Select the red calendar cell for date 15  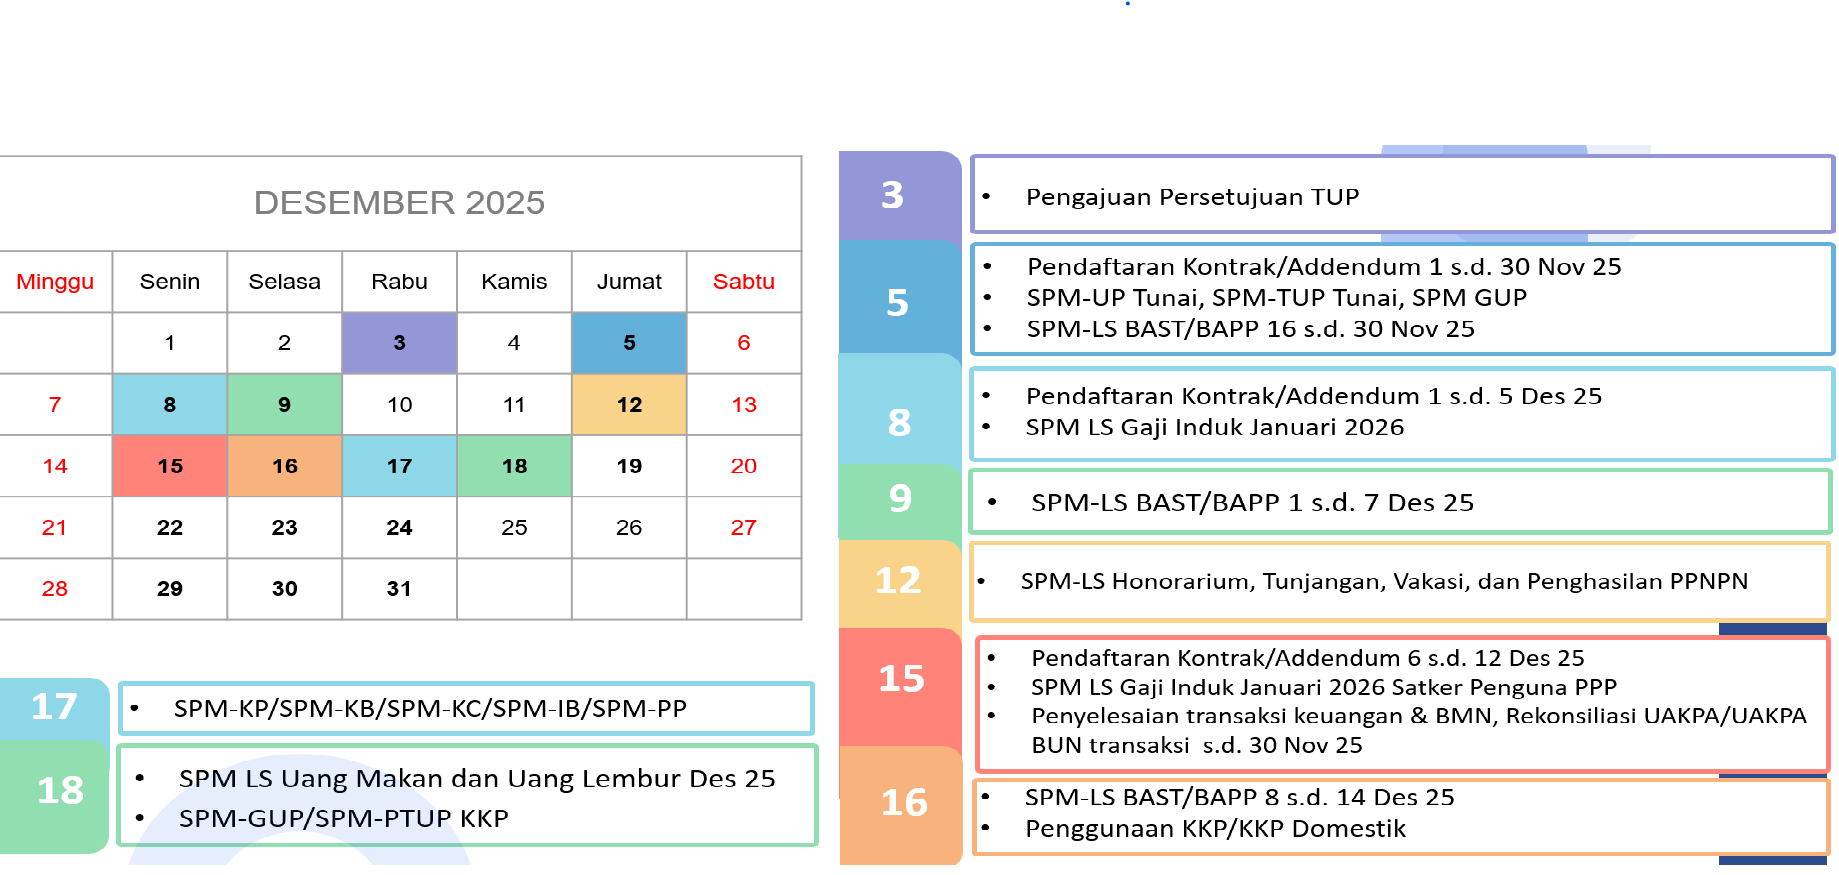point(170,466)
